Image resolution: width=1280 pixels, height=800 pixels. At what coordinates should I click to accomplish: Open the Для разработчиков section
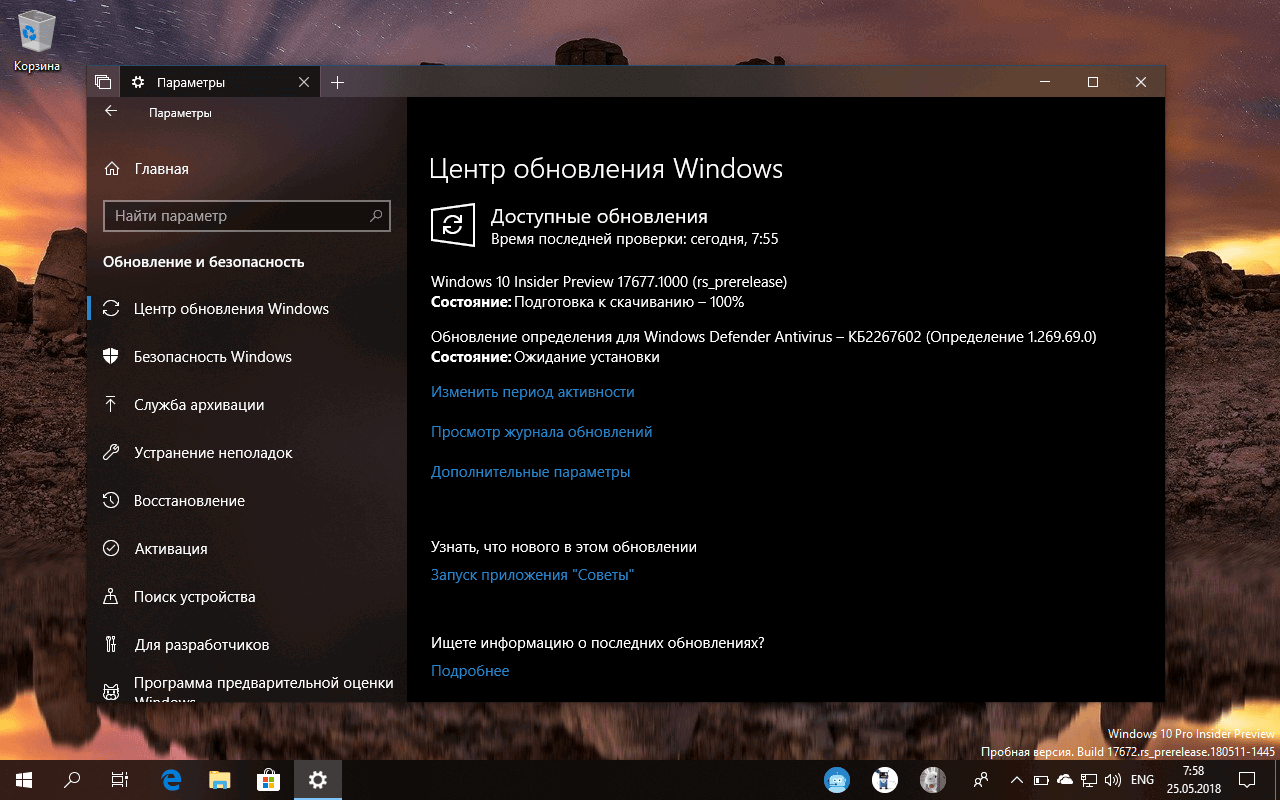247,645
